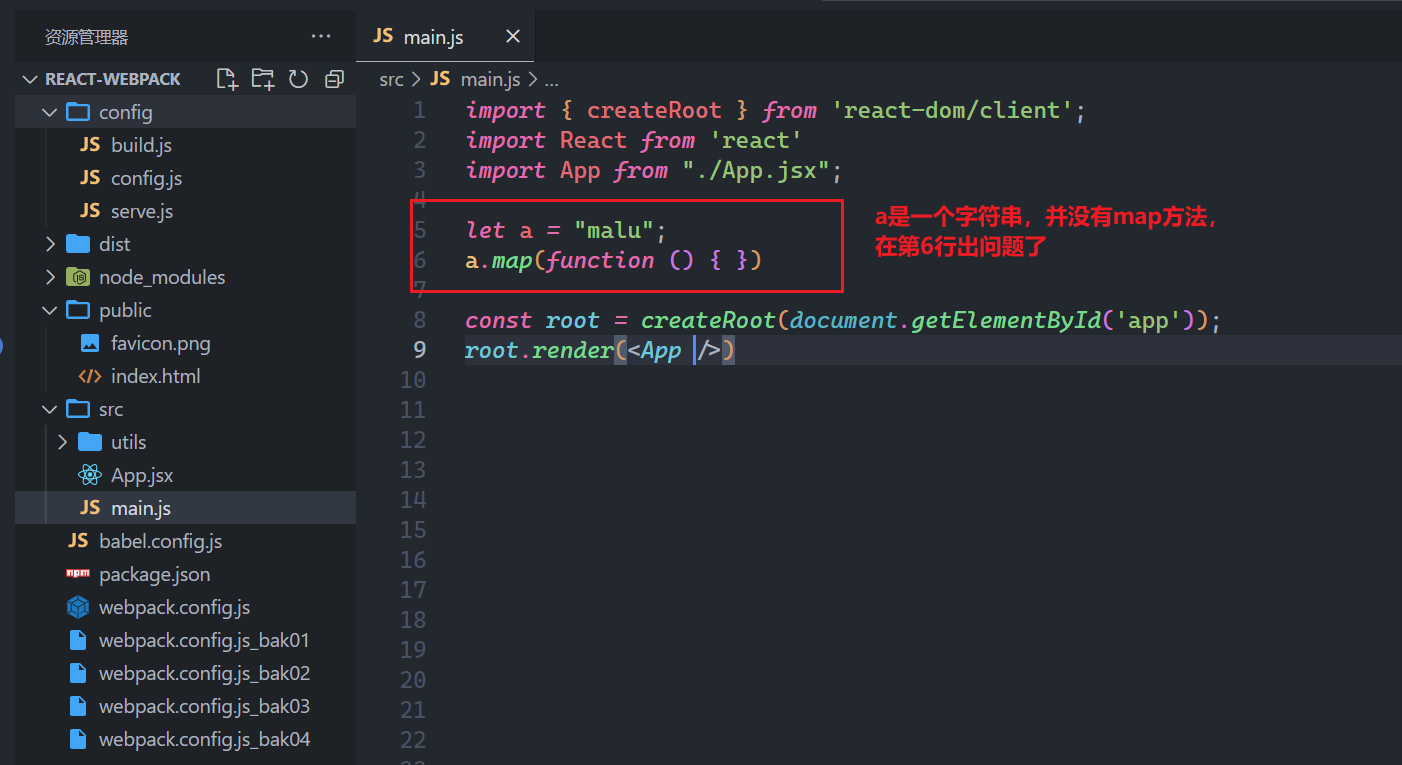Click the npm icon beside package.json
This screenshot has width=1402, height=765.
(78, 574)
